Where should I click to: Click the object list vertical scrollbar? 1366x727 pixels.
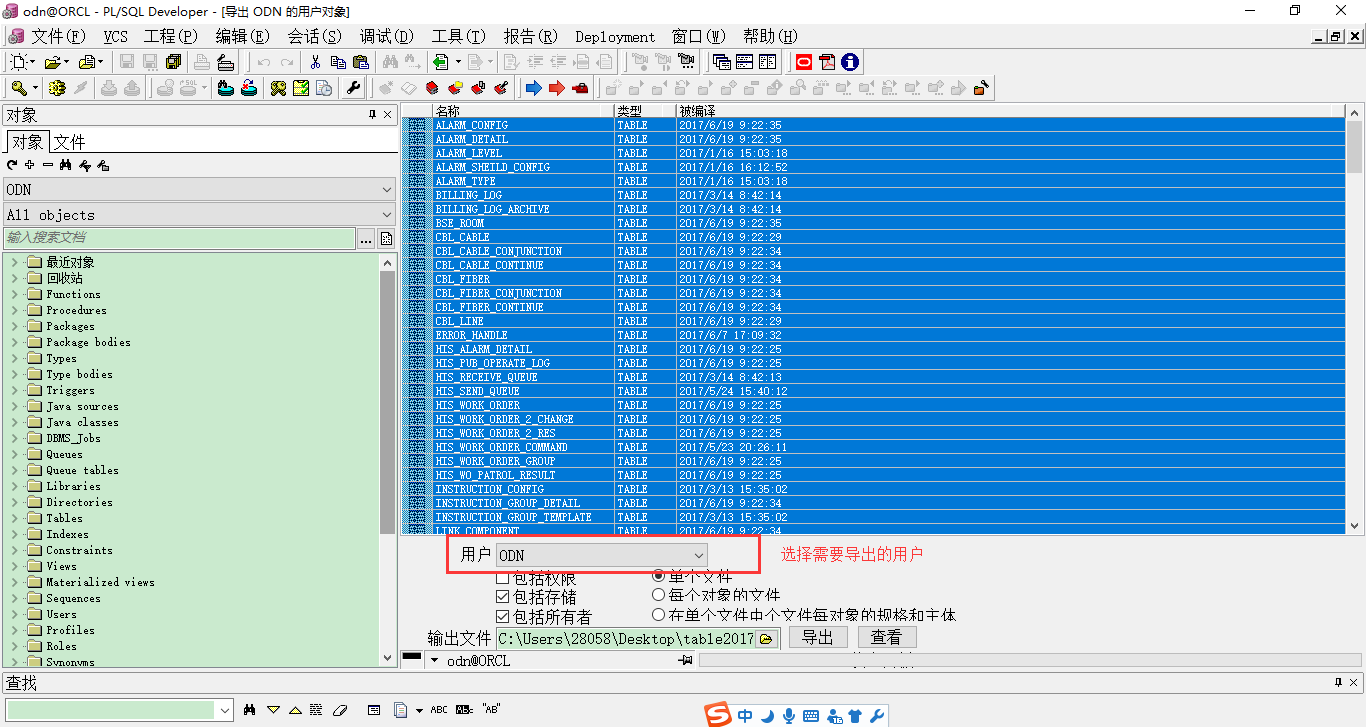(1355, 320)
